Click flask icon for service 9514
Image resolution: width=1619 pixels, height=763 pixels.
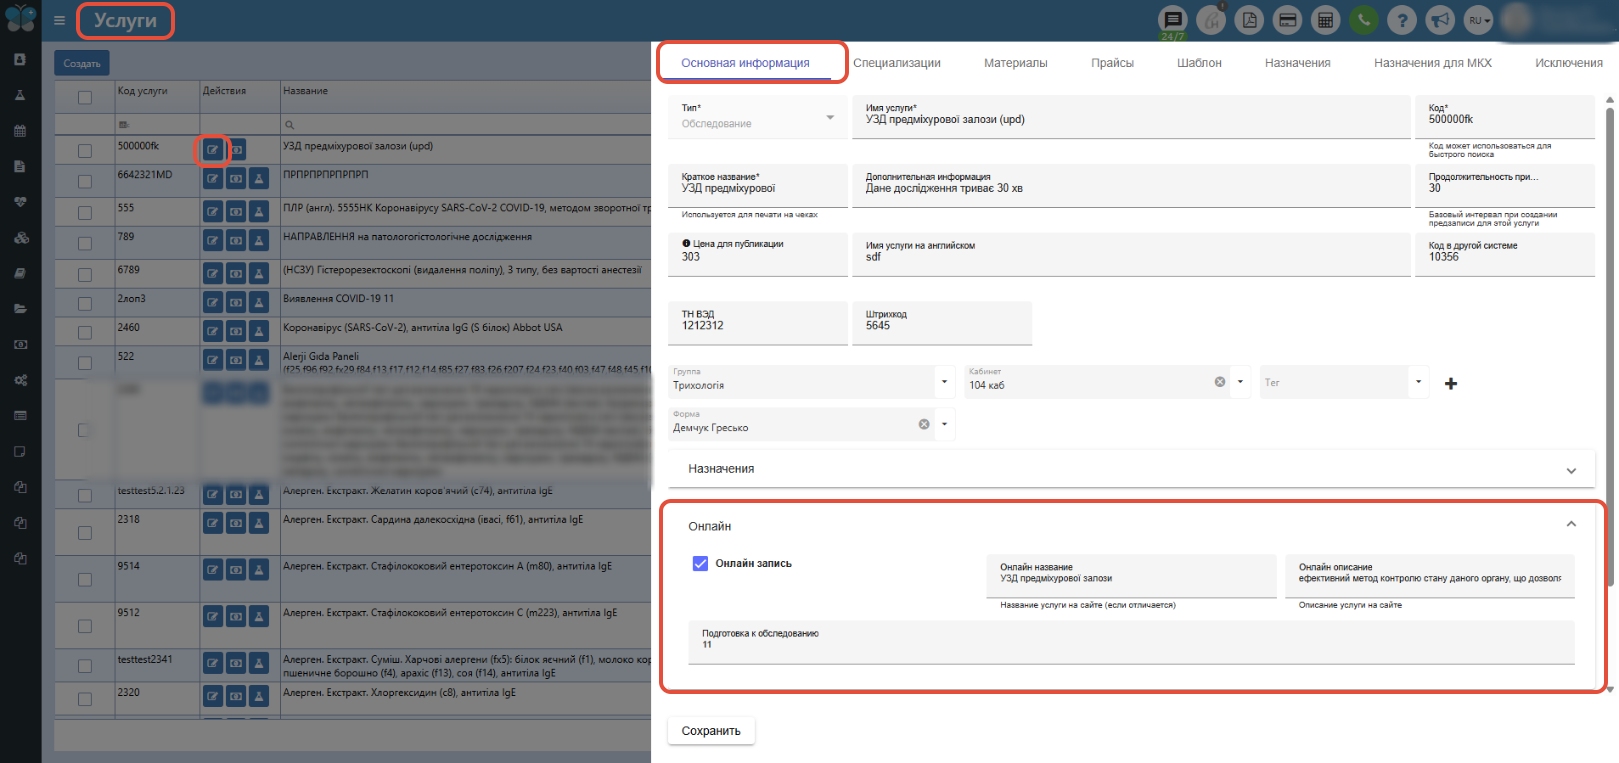(x=259, y=570)
